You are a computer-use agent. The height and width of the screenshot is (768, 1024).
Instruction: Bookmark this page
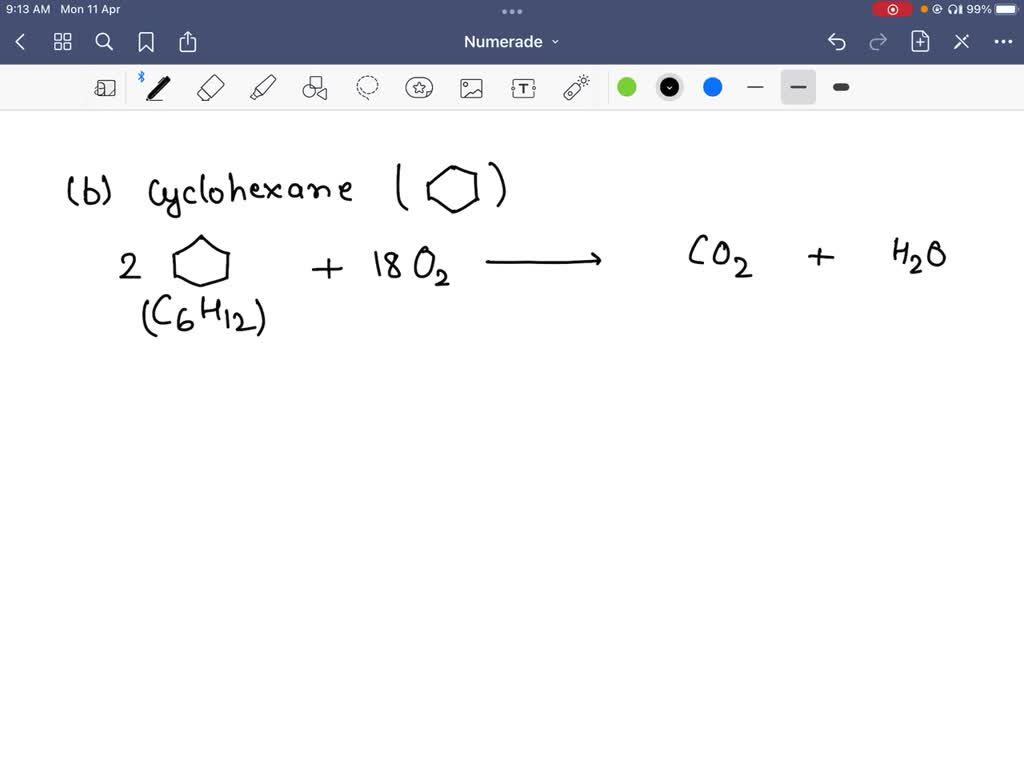point(146,42)
